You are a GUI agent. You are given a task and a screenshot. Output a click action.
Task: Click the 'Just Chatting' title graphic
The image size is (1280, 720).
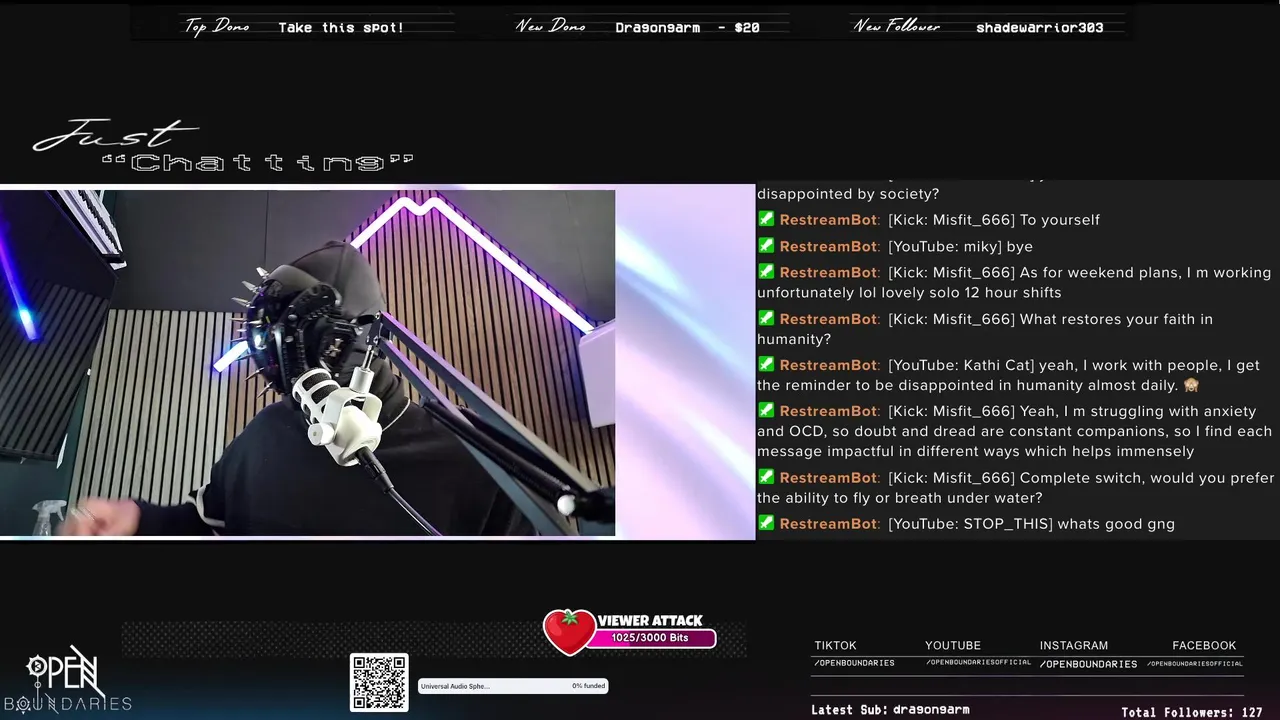(x=223, y=147)
